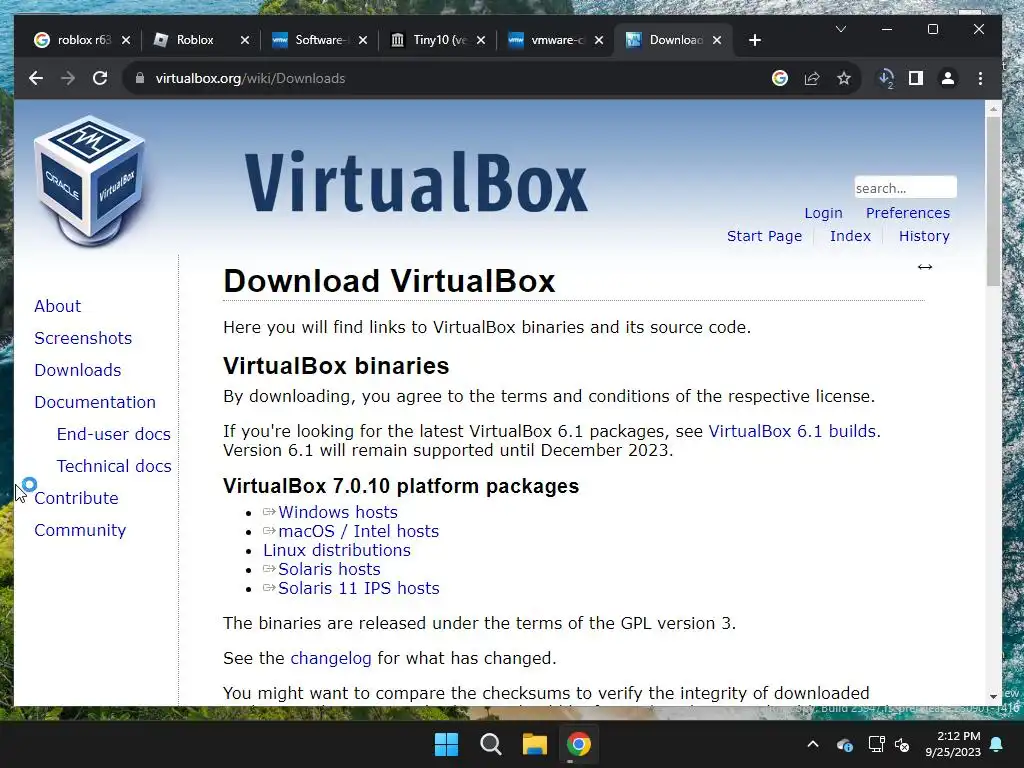Open File Explorer from the taskbar
1024x768 pixels.
coord(535,744)
